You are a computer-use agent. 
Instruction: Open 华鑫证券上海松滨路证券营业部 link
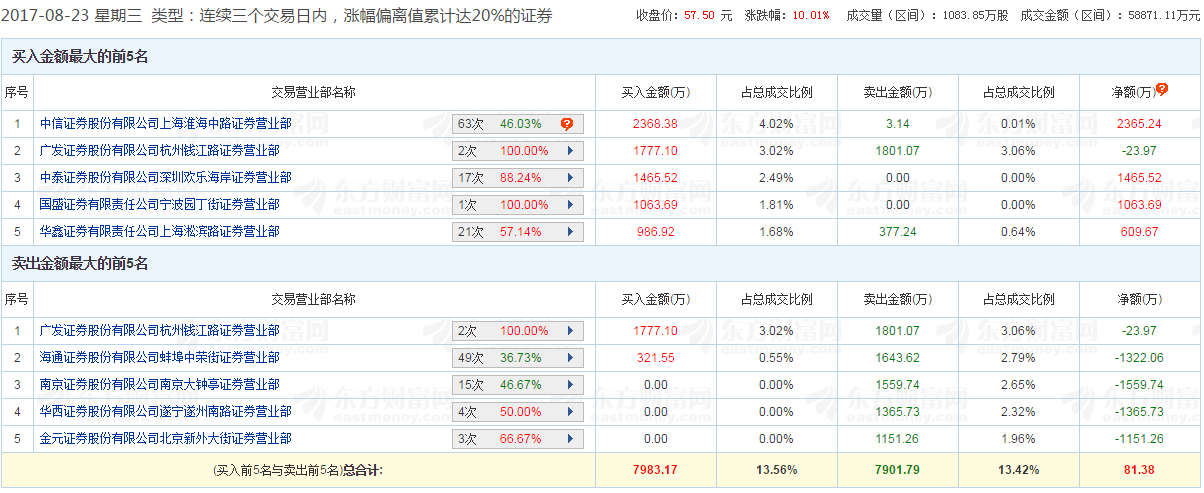[159, 232]
